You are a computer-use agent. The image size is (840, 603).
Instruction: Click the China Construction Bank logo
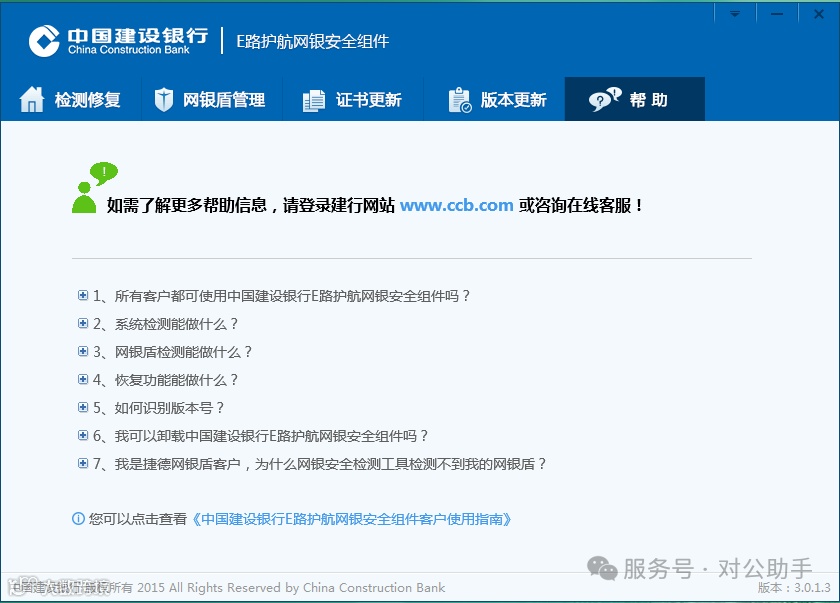[x=118, y=41]
